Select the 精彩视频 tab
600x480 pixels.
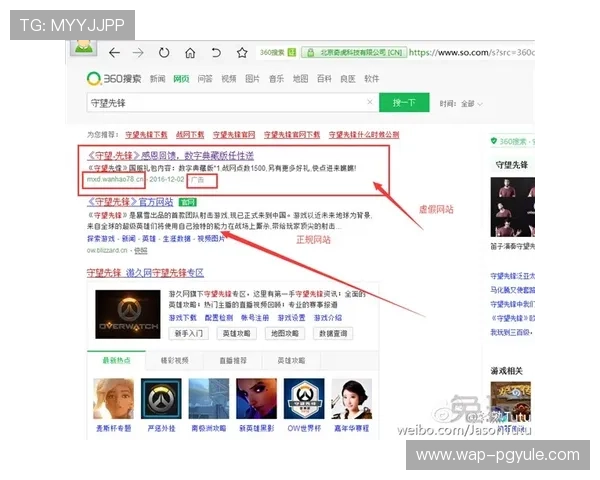(x=174, y=360)
